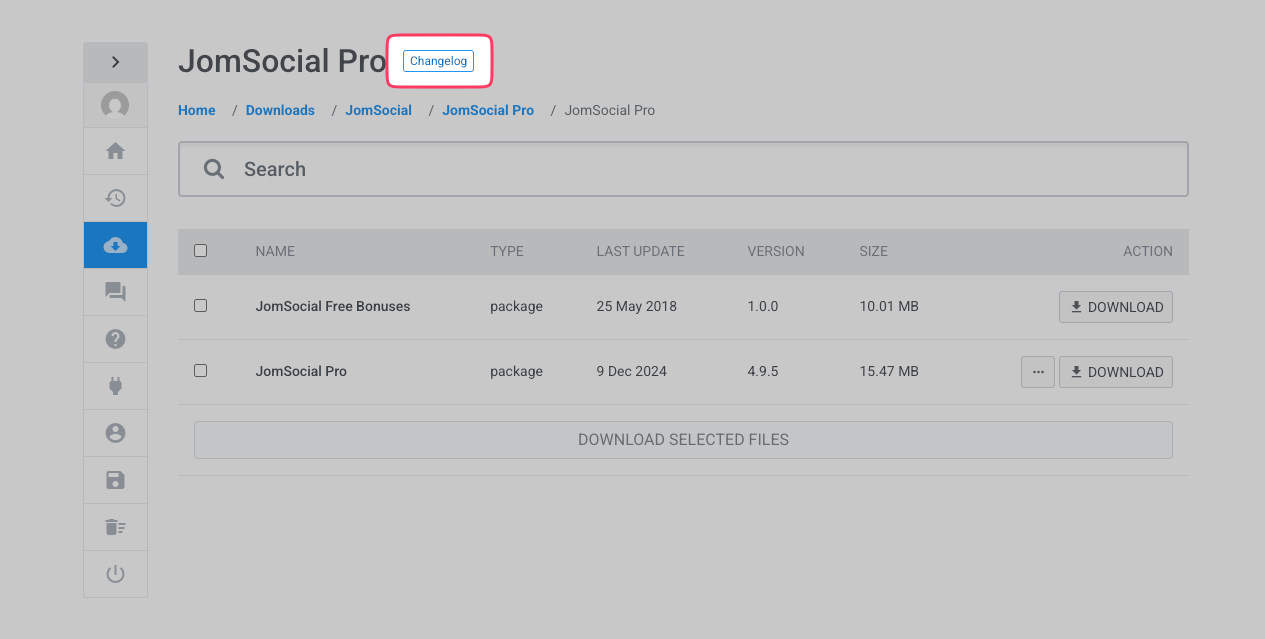Follow the Downloads breadcrumb link
The height and width of the screenshot is (639, 1265).
[280, 110]
